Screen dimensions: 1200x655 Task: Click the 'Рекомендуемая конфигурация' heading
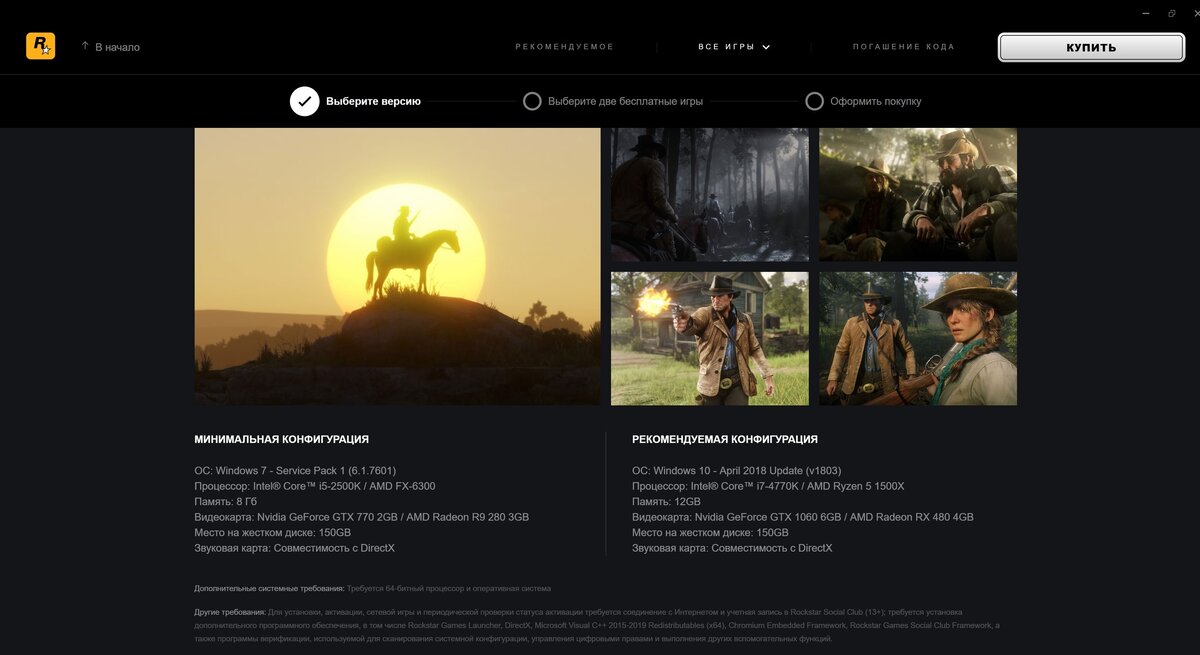tap(725, 439)
